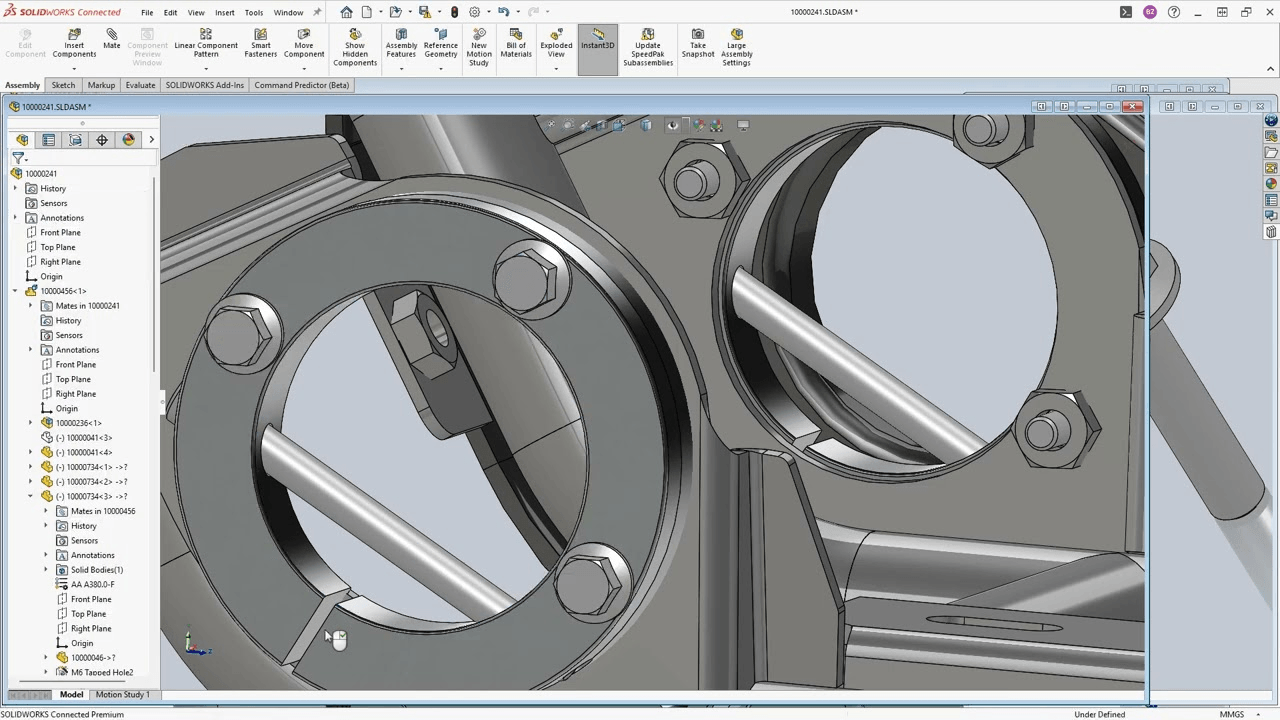Open the Tools menu

[x=253, y=12]
